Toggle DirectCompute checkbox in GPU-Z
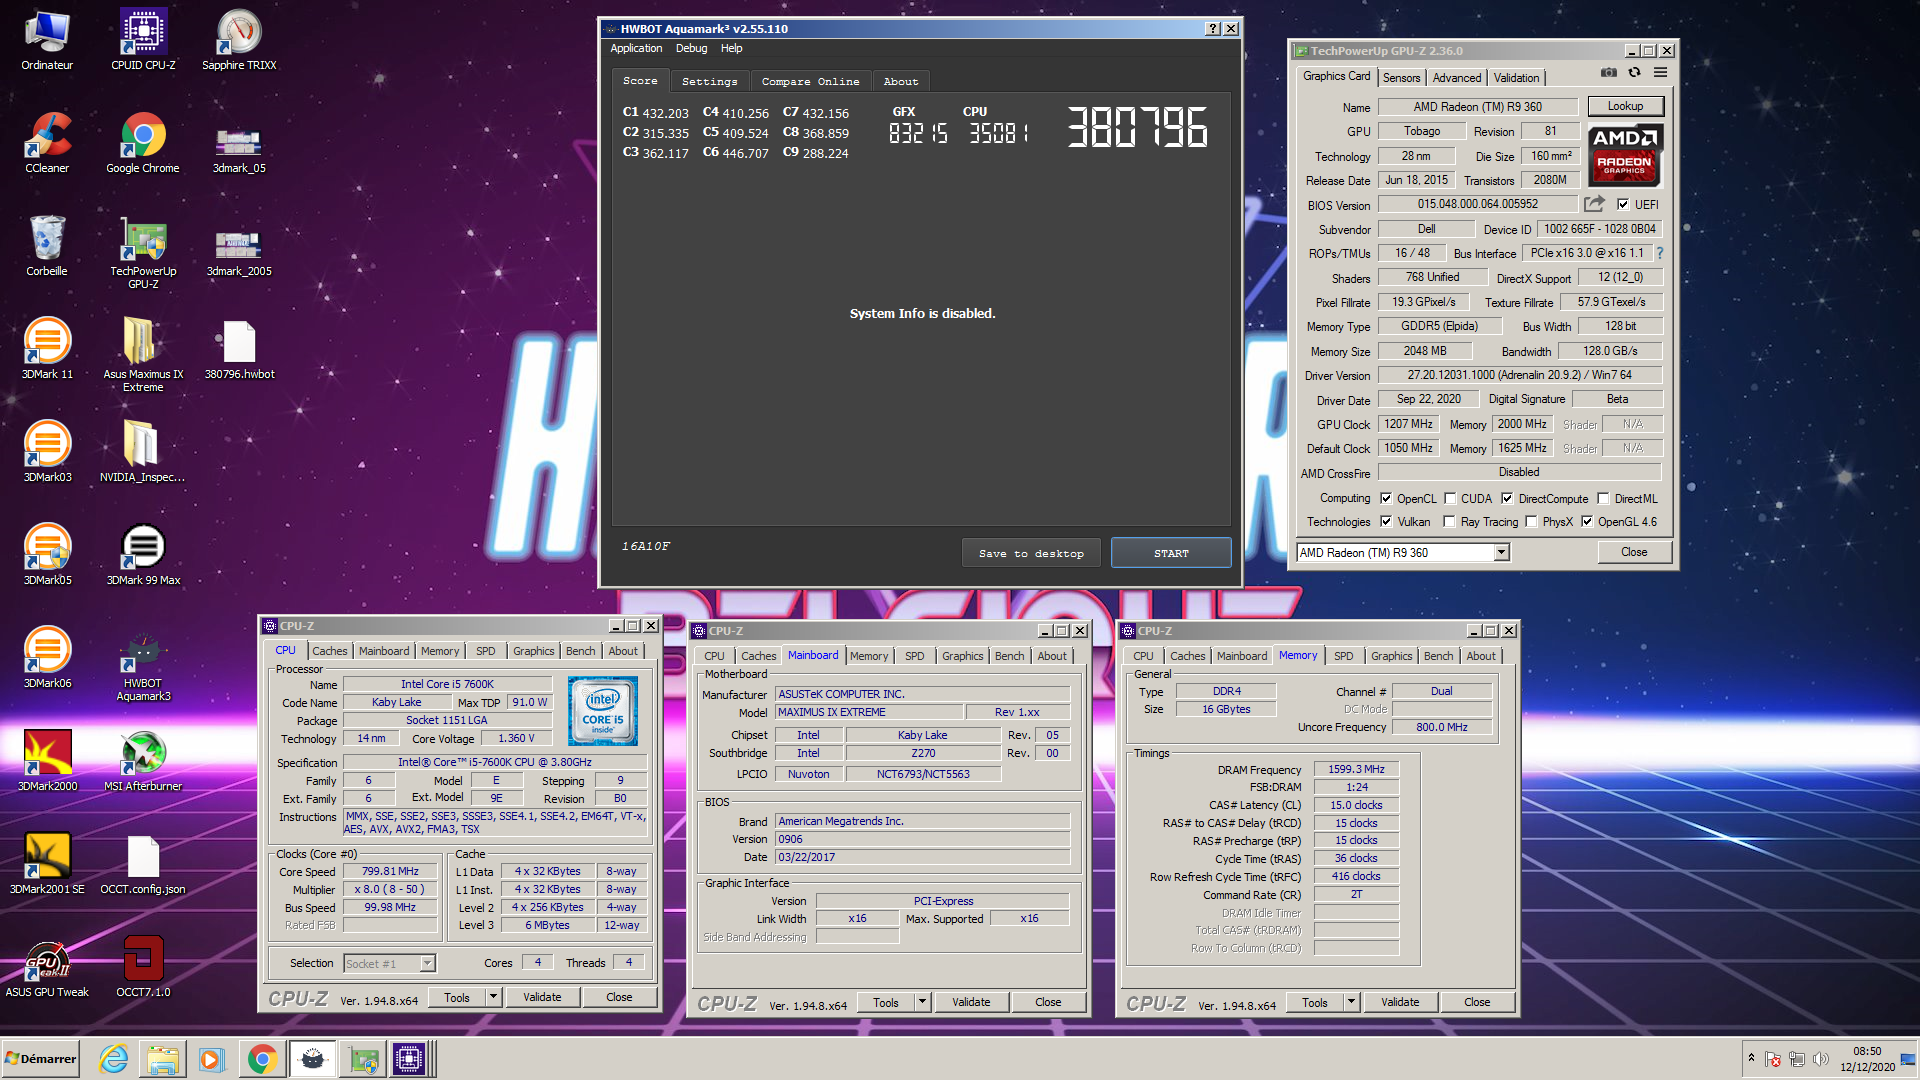 1507,498
